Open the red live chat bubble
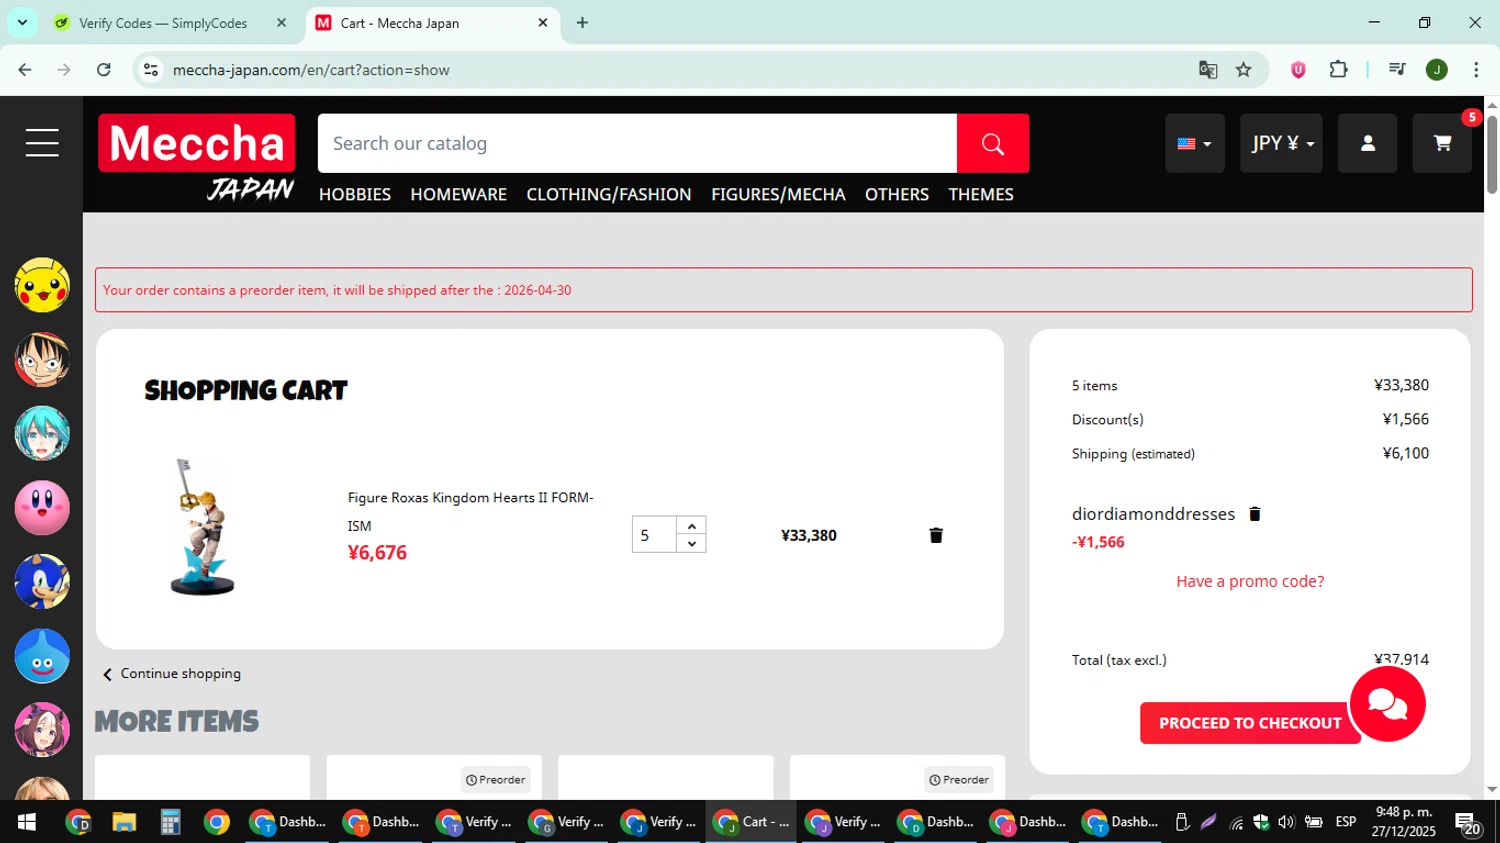1500x843 pixels. tap(1387, 704)
